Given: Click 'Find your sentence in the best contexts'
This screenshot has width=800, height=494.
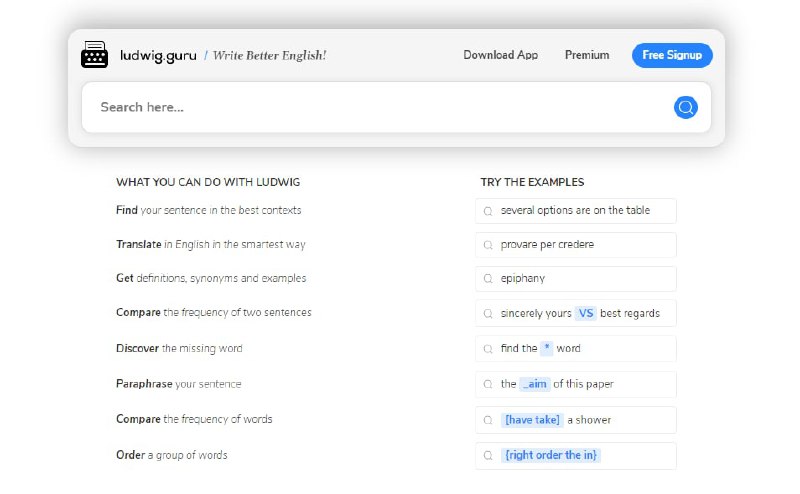Looking at the screenshot, I should coord(209,210).
